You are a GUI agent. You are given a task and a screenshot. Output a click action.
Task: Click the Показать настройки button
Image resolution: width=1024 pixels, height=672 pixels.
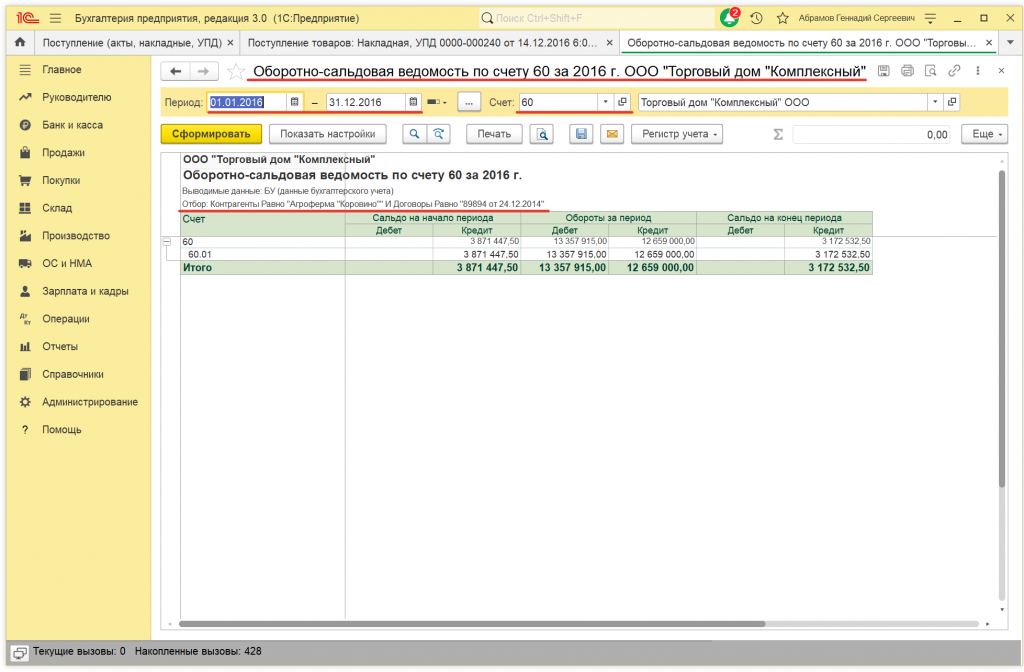pos(328,134)
